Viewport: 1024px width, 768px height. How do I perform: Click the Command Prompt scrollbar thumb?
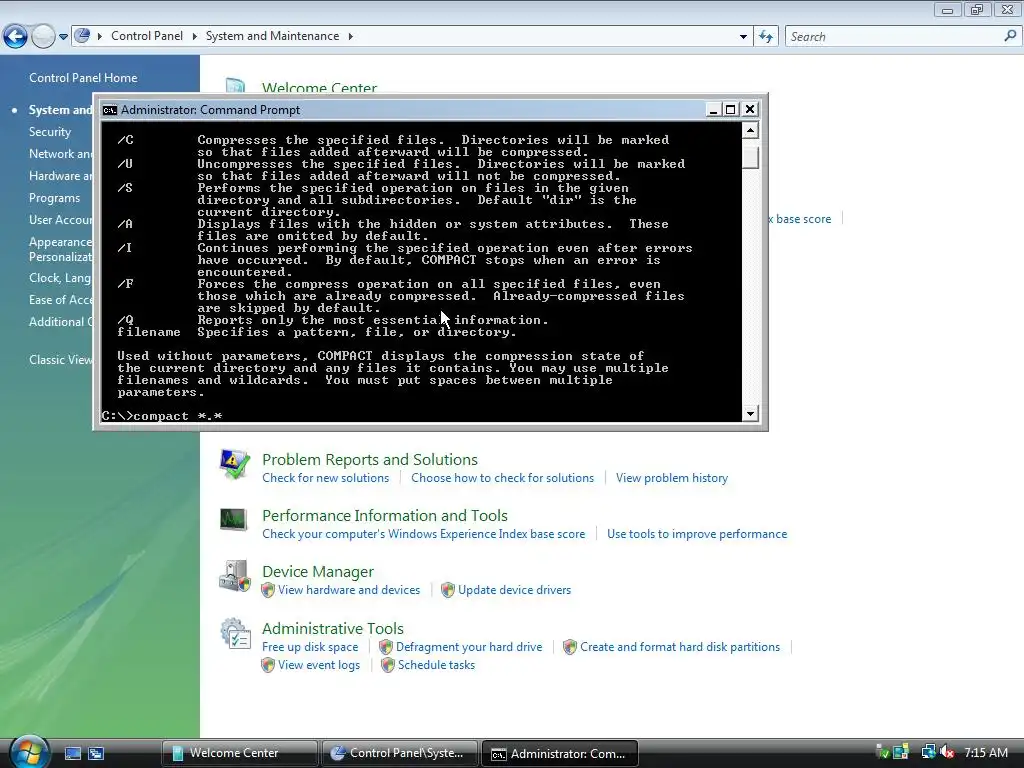click(750, 157)
